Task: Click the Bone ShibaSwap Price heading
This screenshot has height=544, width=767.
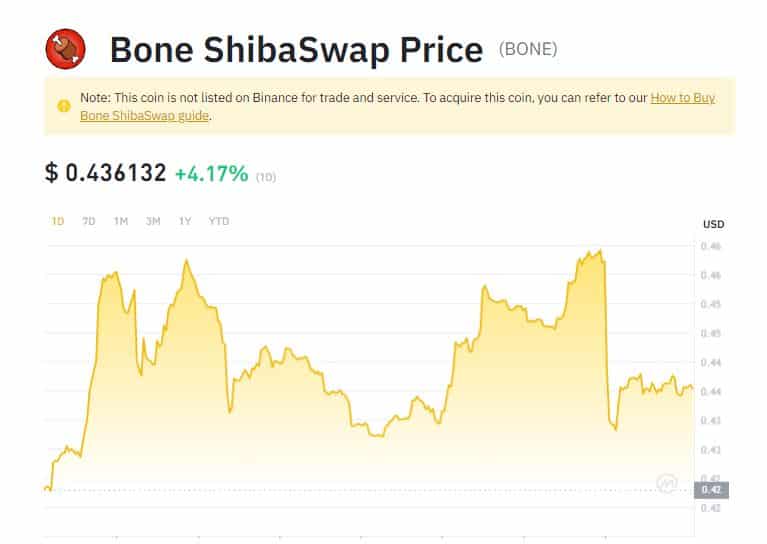Action: tap(296, 49)
